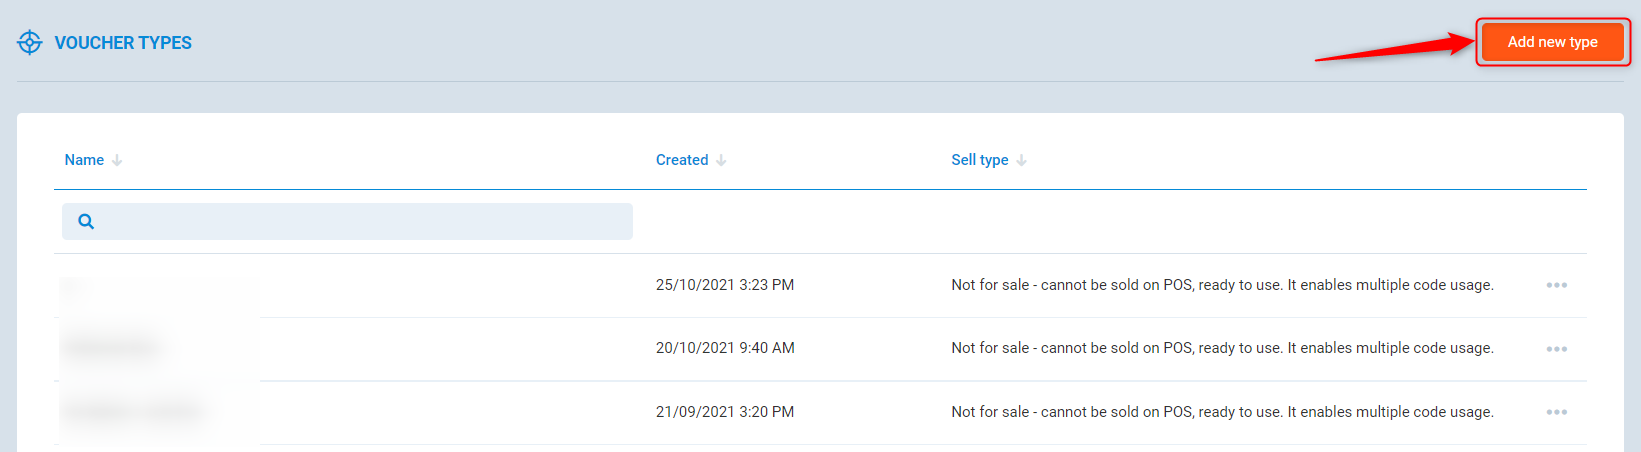Open the three-dot menu for the 21/09/2021 voucher

1556,412
